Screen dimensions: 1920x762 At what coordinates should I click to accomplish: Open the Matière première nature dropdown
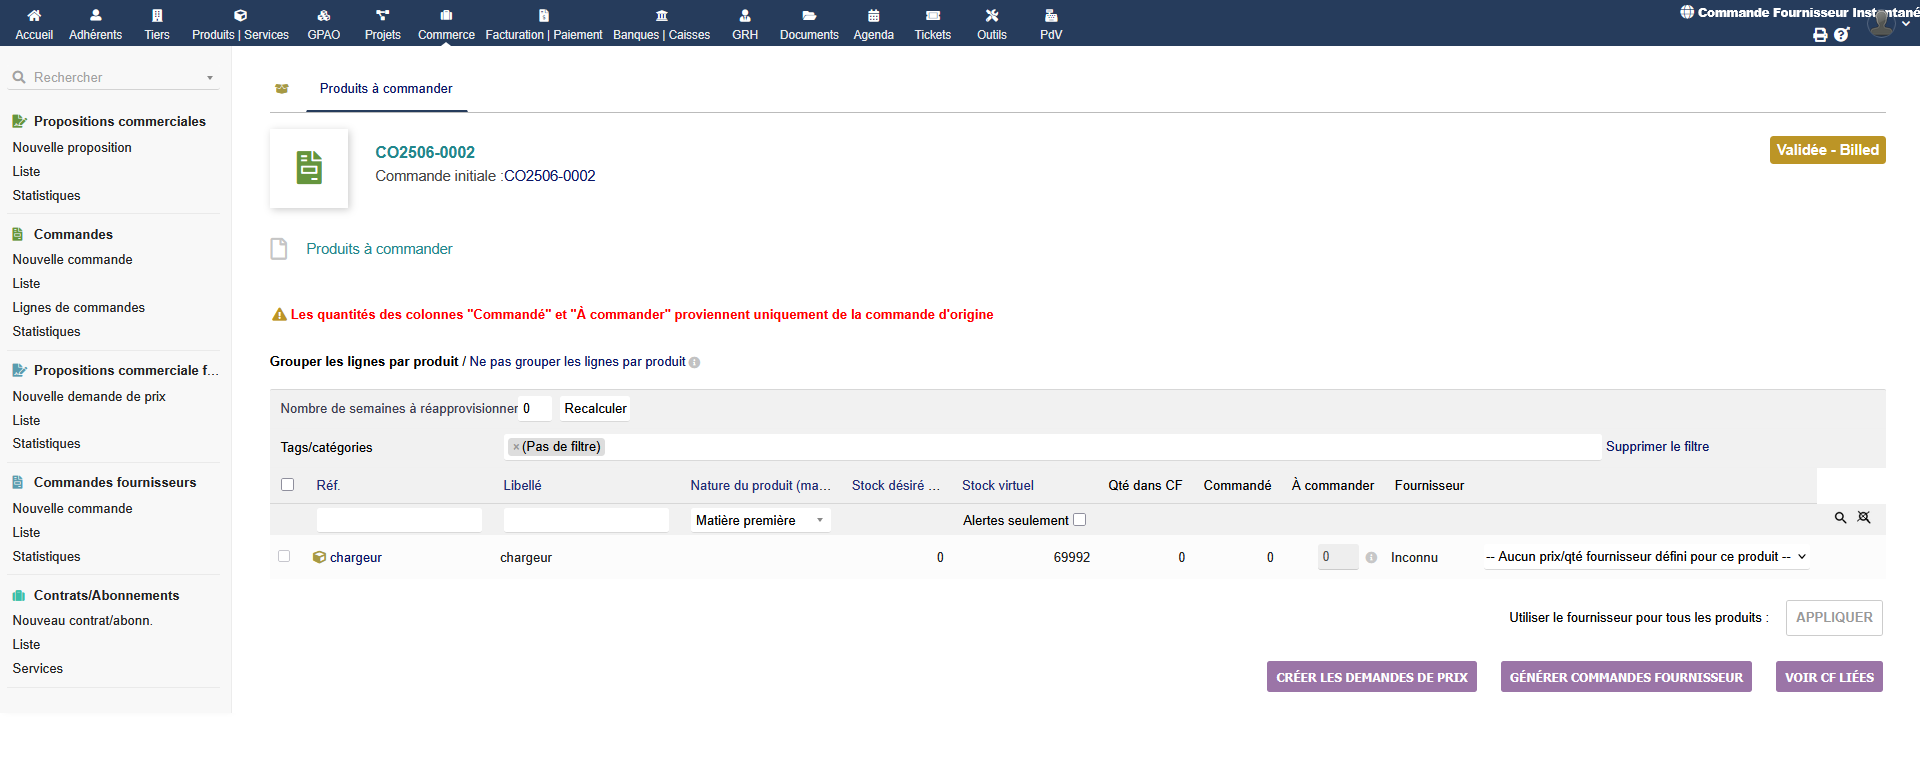coord(760,521)
